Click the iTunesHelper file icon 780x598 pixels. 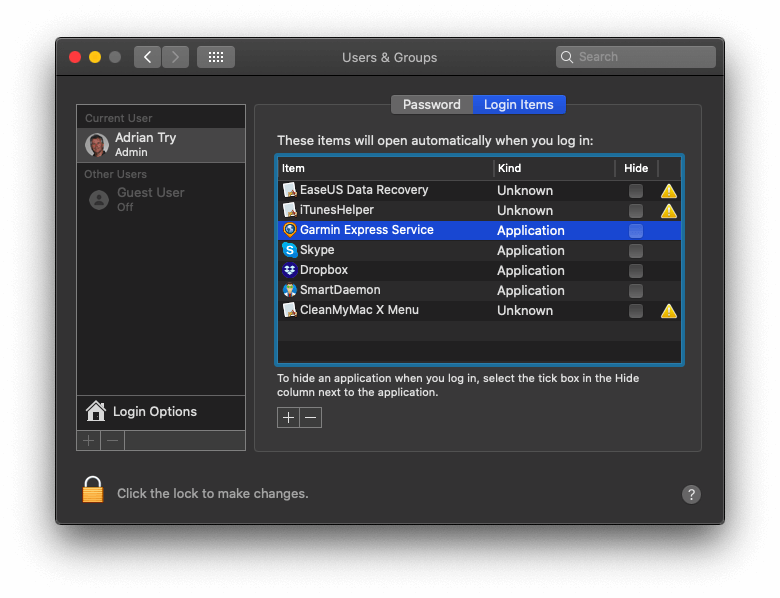point(290,210)
